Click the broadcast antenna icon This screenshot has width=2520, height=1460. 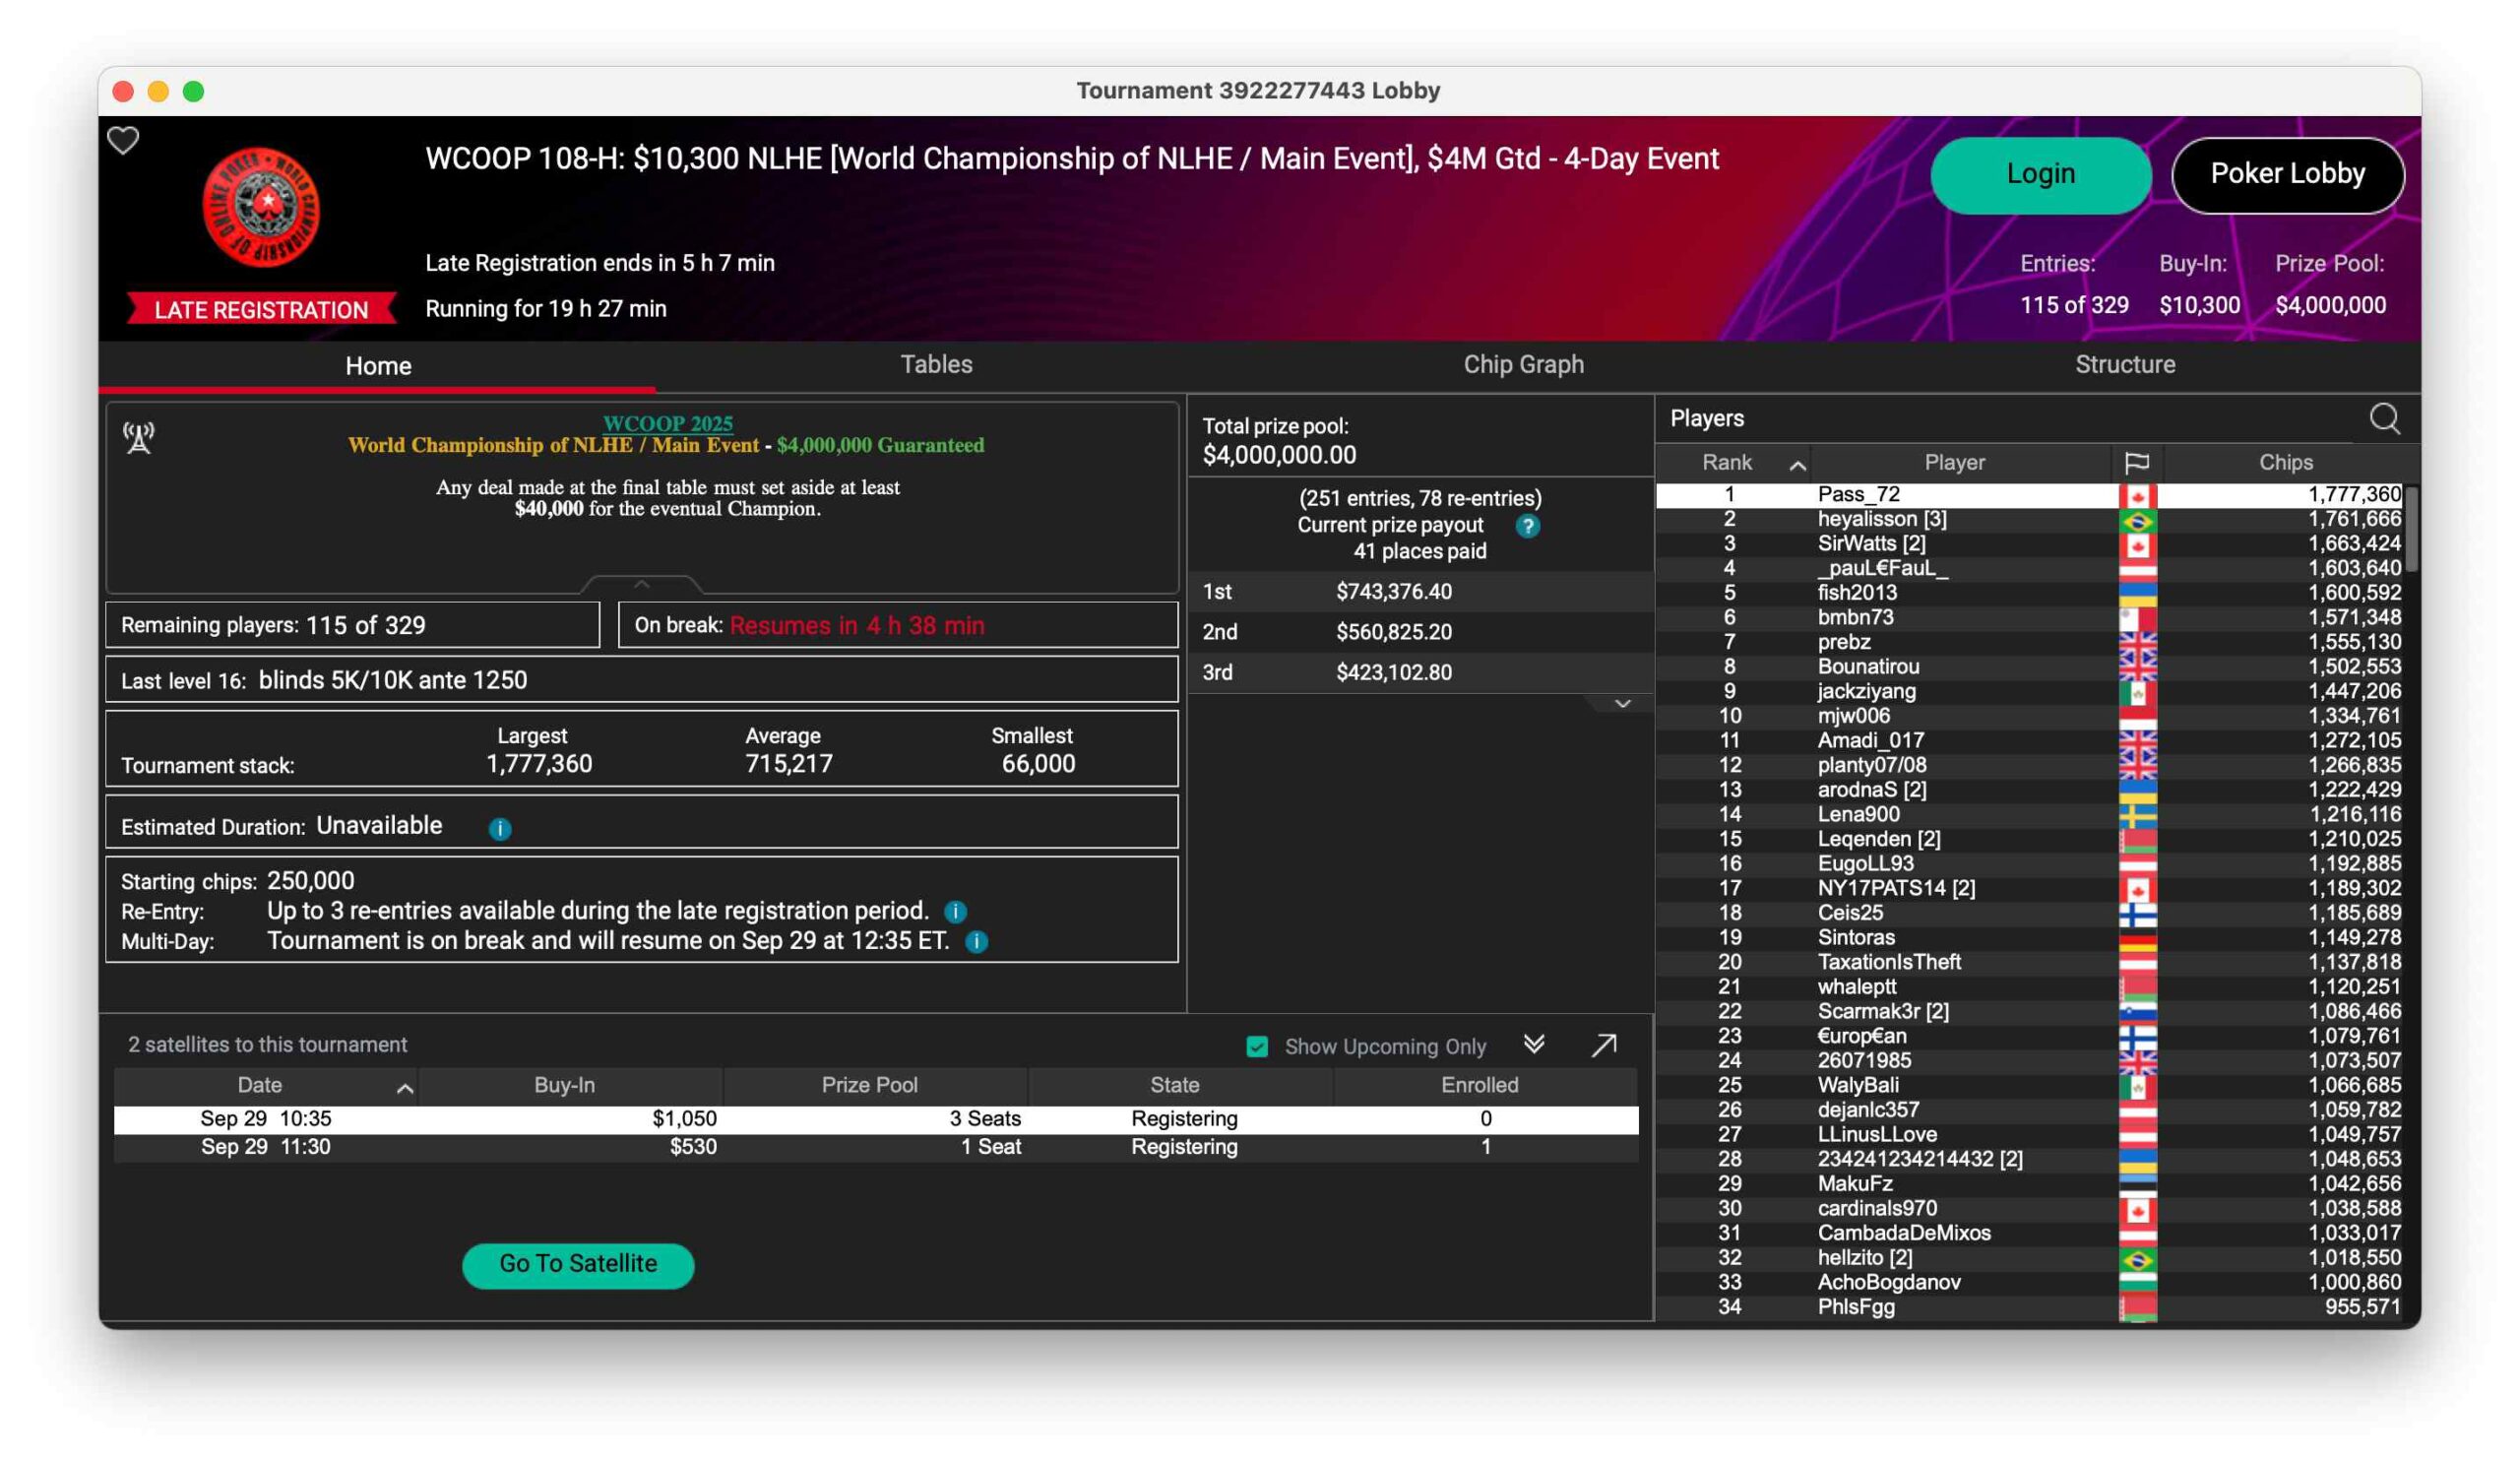pos(139,437)
